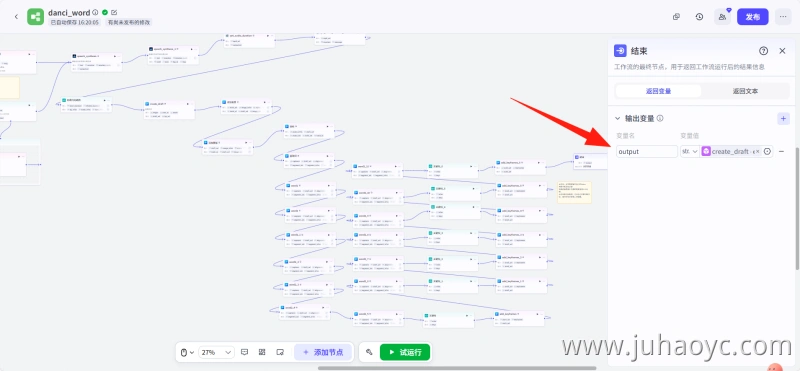Edit the danci_word workflow name icon
Viewport: 800px width, 371px height.
tap(114, 12)
